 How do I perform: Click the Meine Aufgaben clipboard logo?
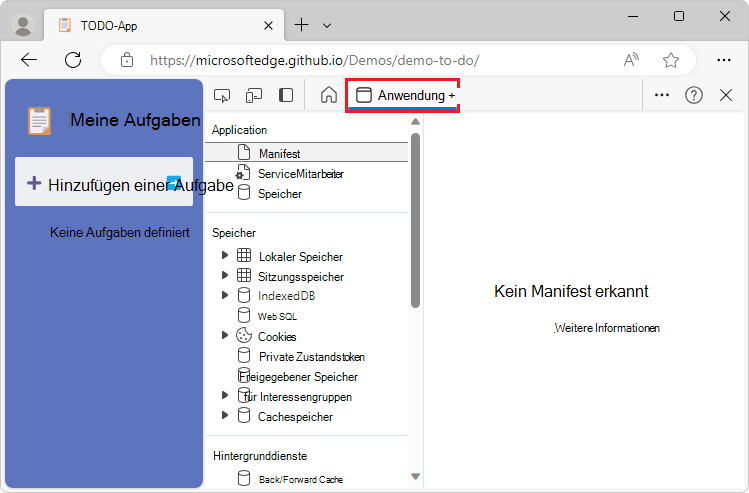[x=39, y=120]
